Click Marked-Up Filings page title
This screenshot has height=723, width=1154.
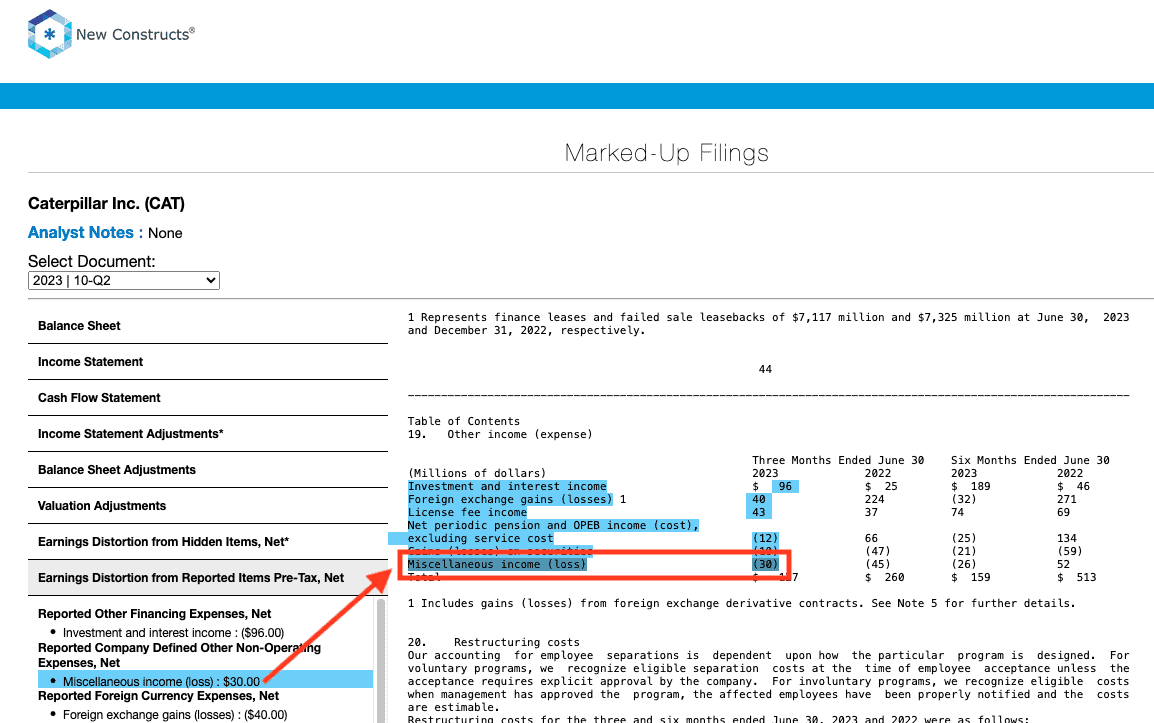[667, 153]
